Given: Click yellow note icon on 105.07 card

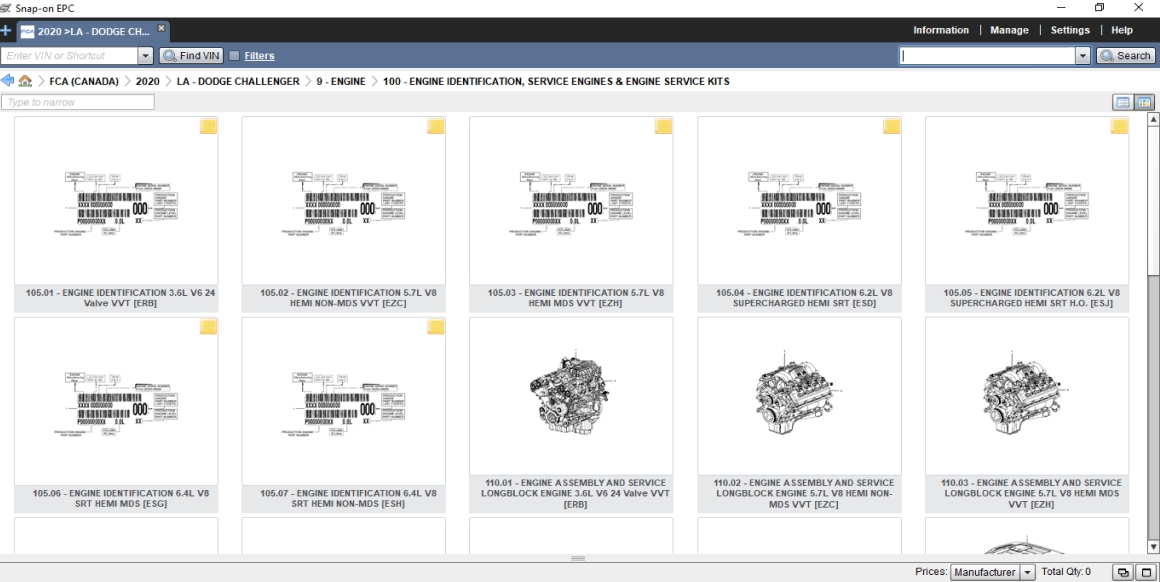Looking at the screenshot, I should coord(435,327).
